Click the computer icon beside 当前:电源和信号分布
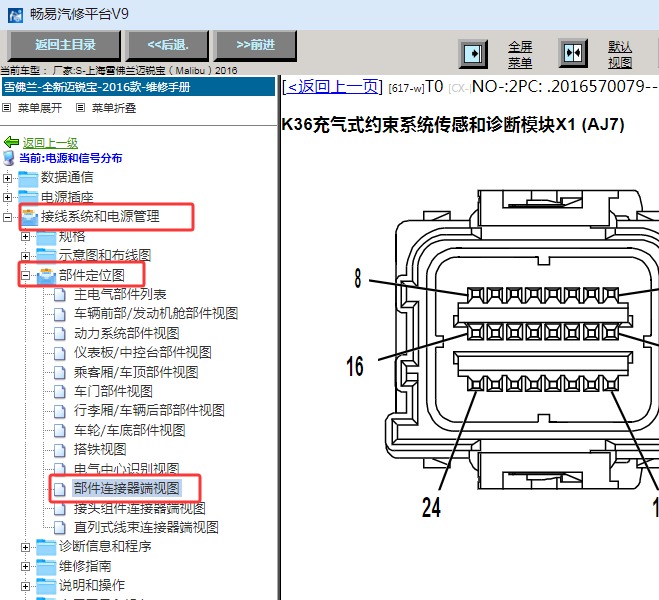Screen dimensions: 659x600 pos(8,158)
